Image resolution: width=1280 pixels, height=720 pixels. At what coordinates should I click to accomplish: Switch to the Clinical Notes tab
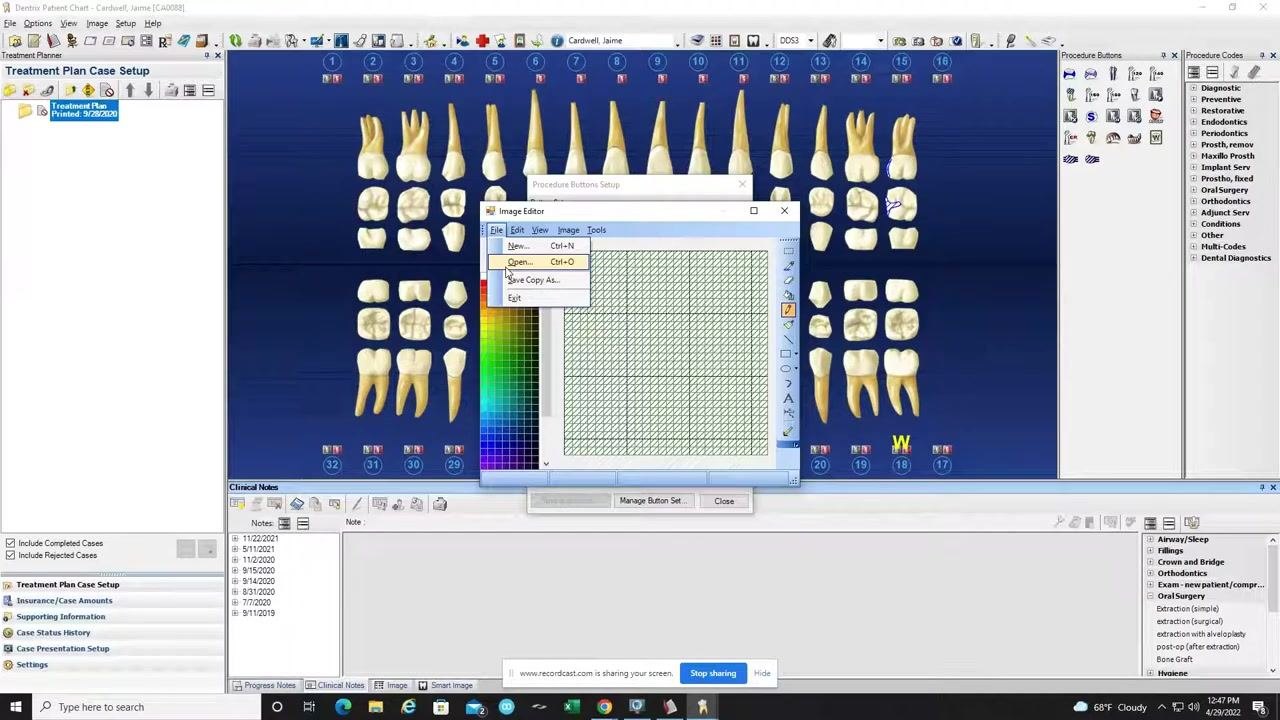pos(335,686)
